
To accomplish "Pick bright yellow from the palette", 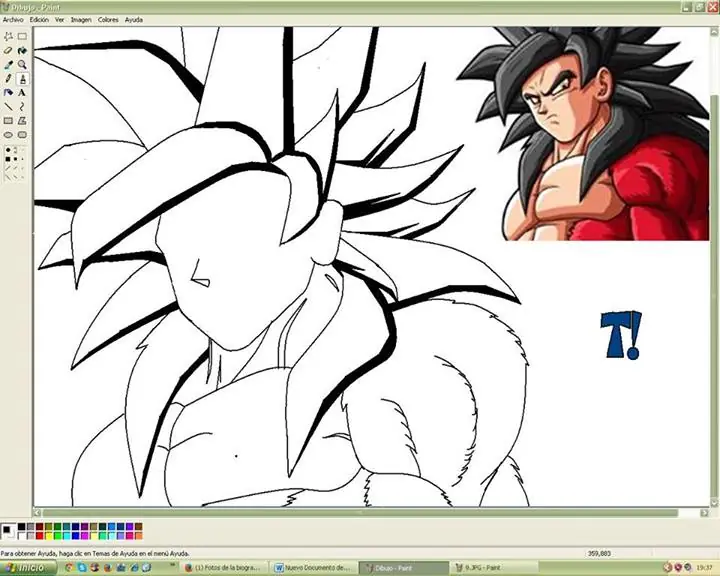I will coord(49,536).
